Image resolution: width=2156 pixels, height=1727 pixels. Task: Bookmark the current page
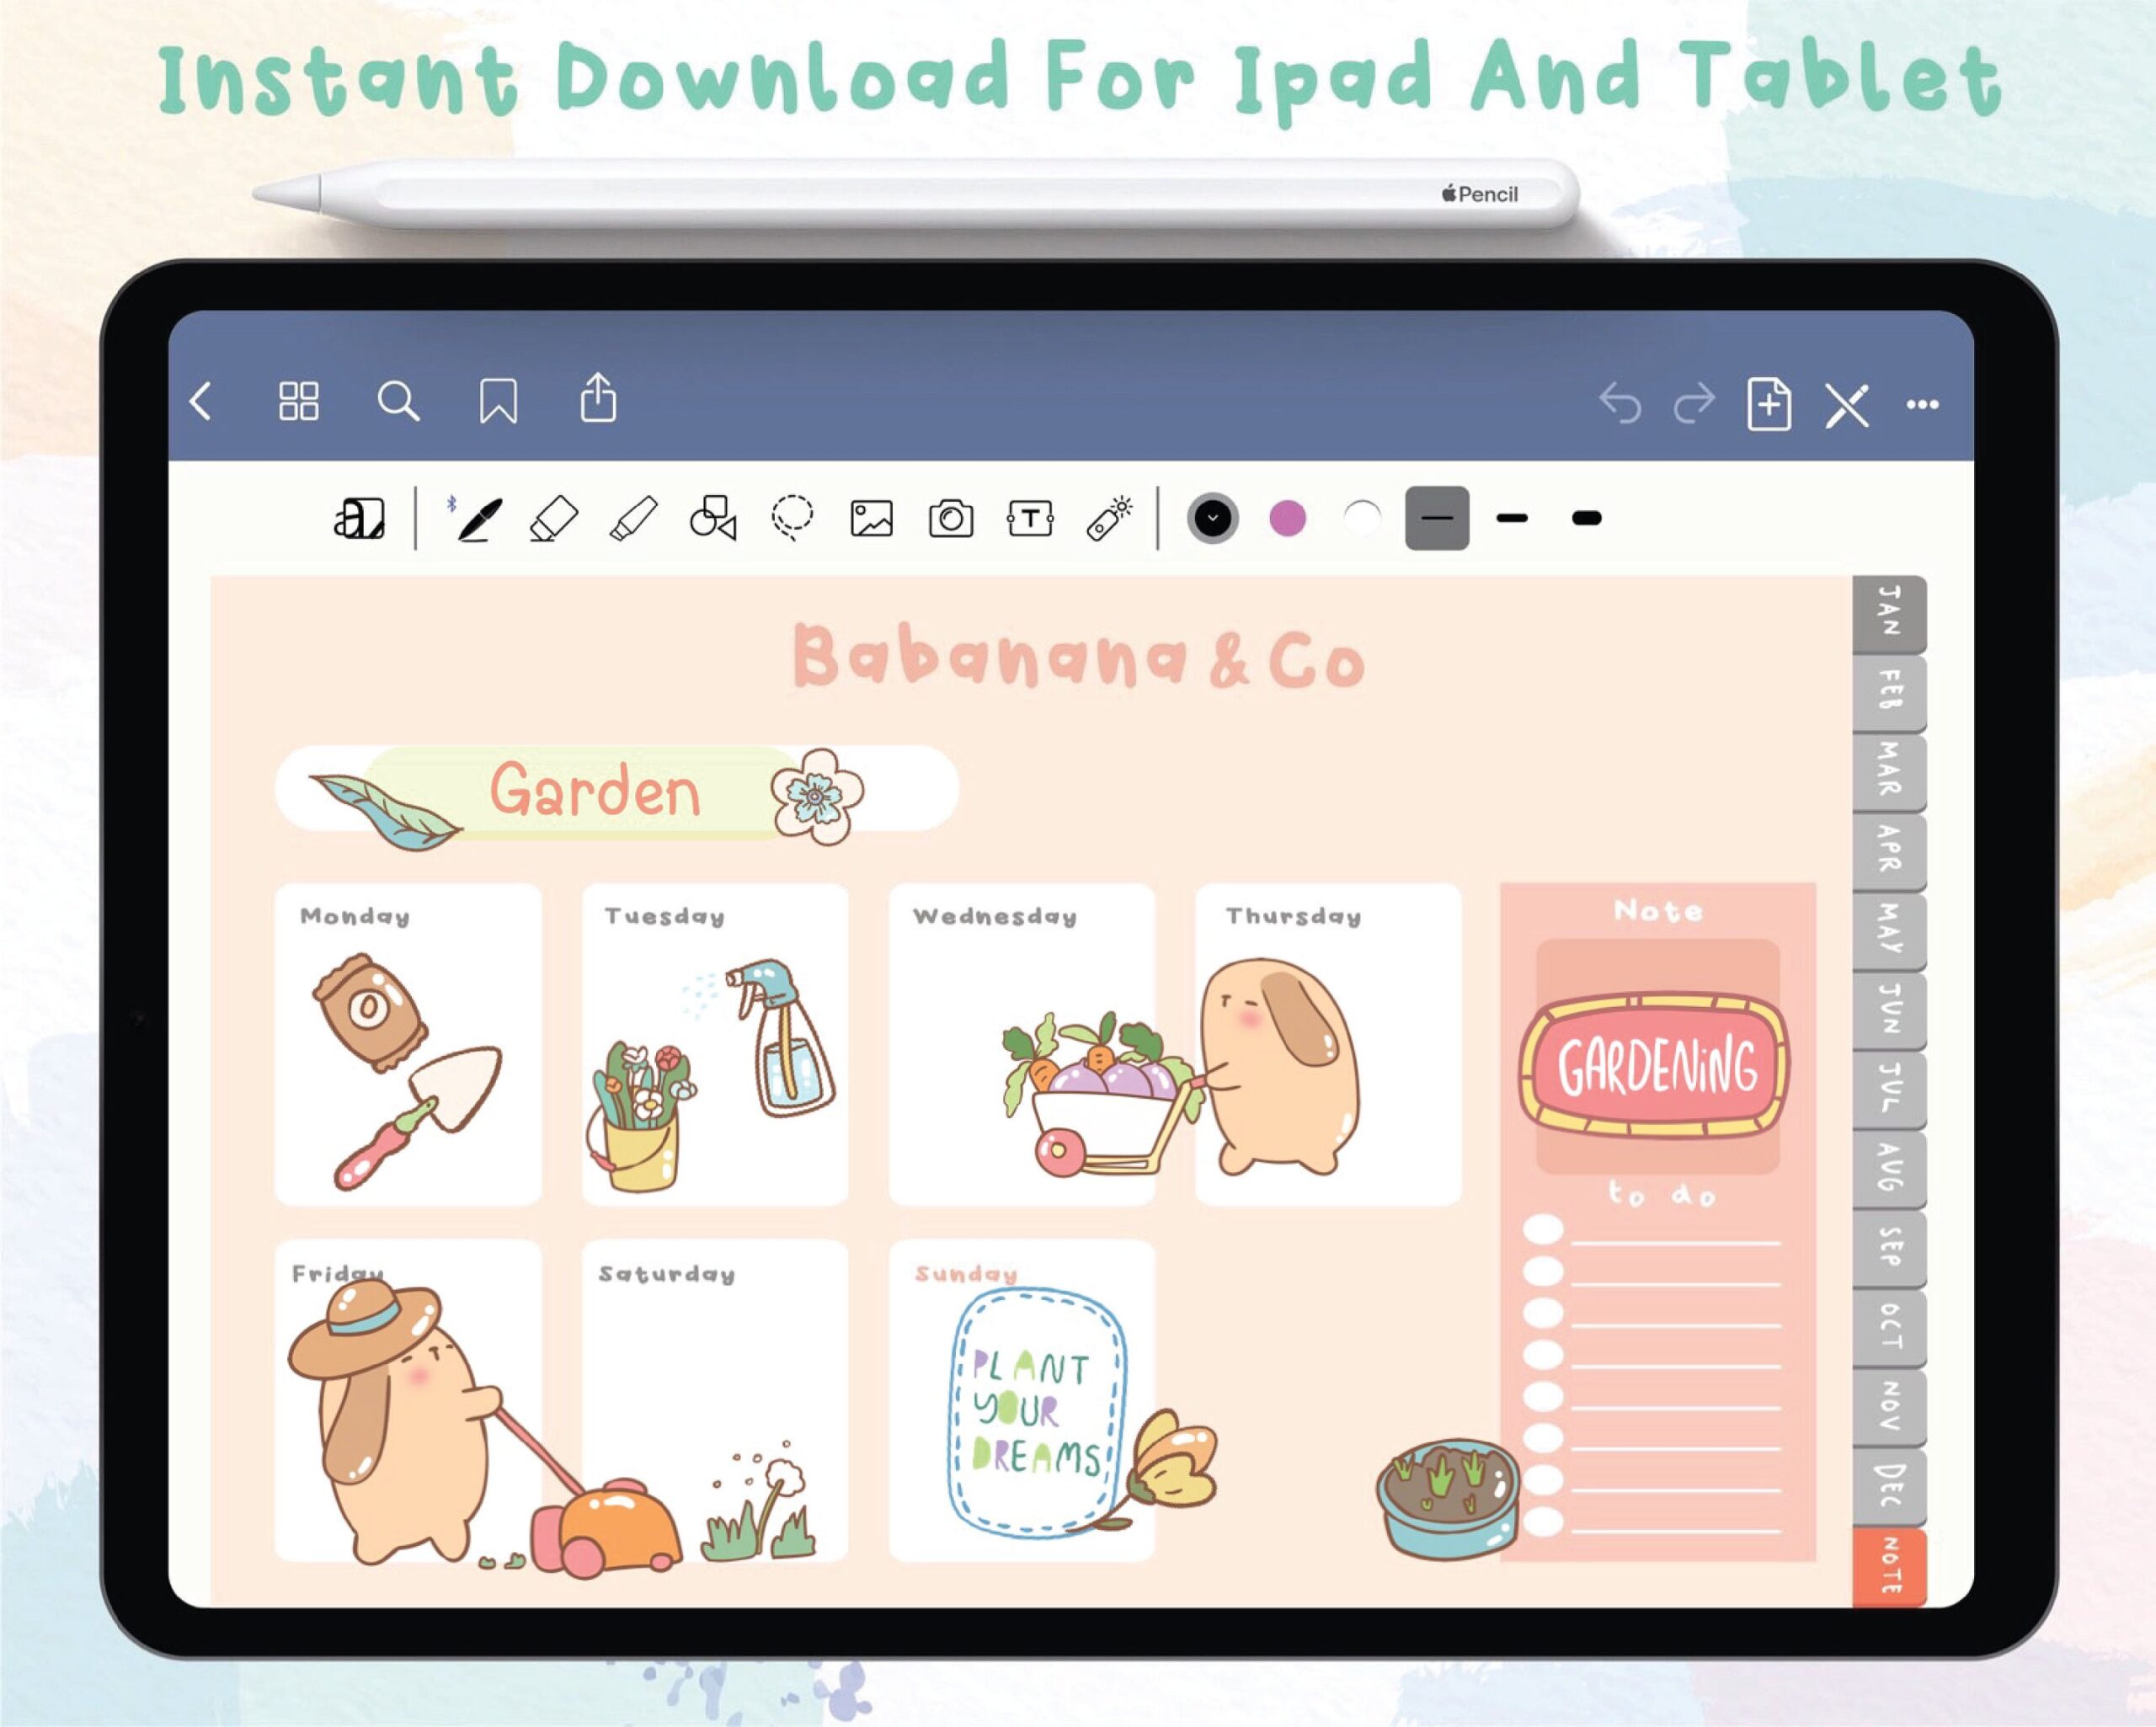pos(498,401)
